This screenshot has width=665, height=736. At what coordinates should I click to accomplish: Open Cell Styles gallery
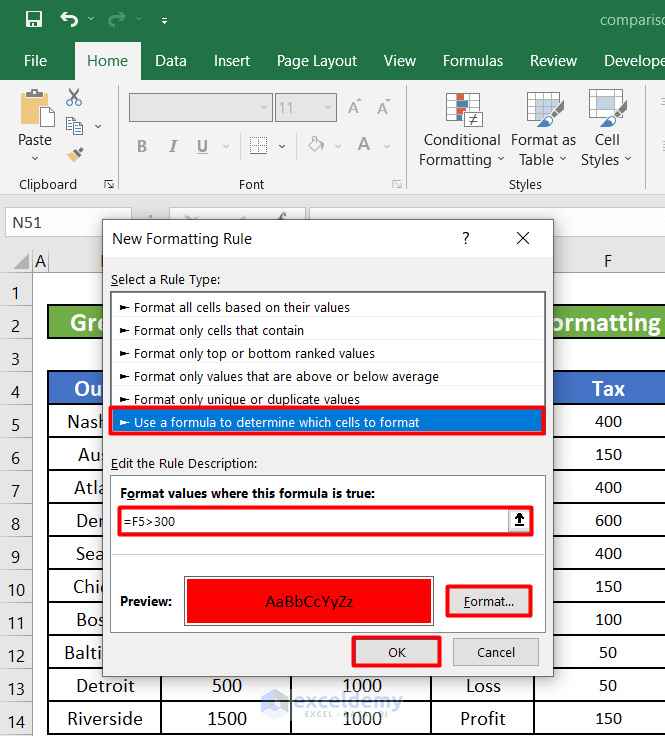point(606,130)
